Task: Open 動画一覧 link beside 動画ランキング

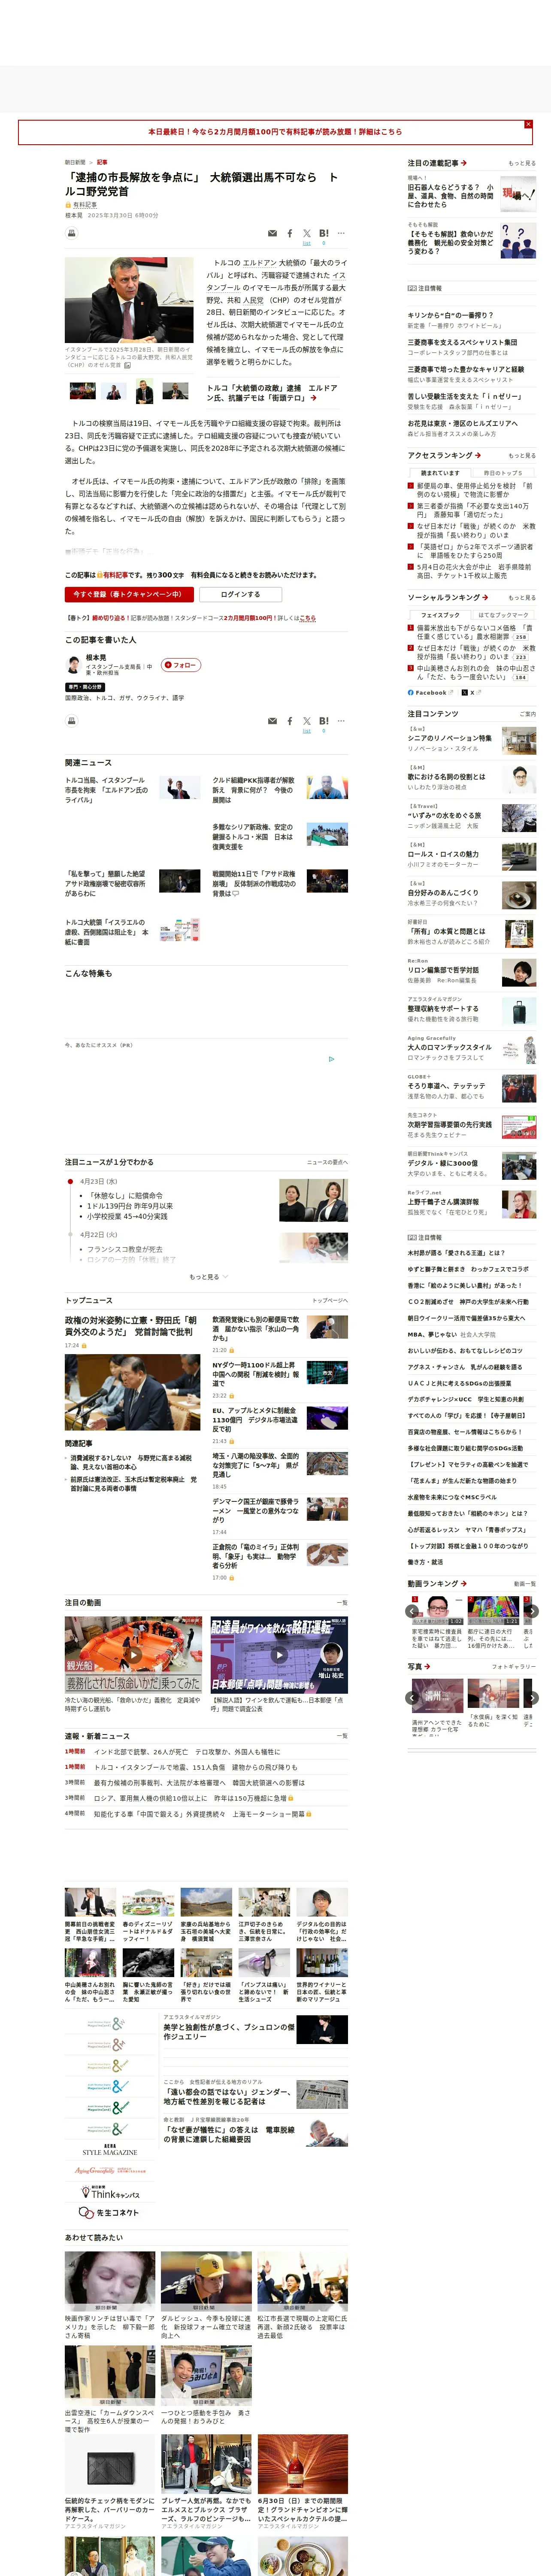Action: pos(525,1584)
